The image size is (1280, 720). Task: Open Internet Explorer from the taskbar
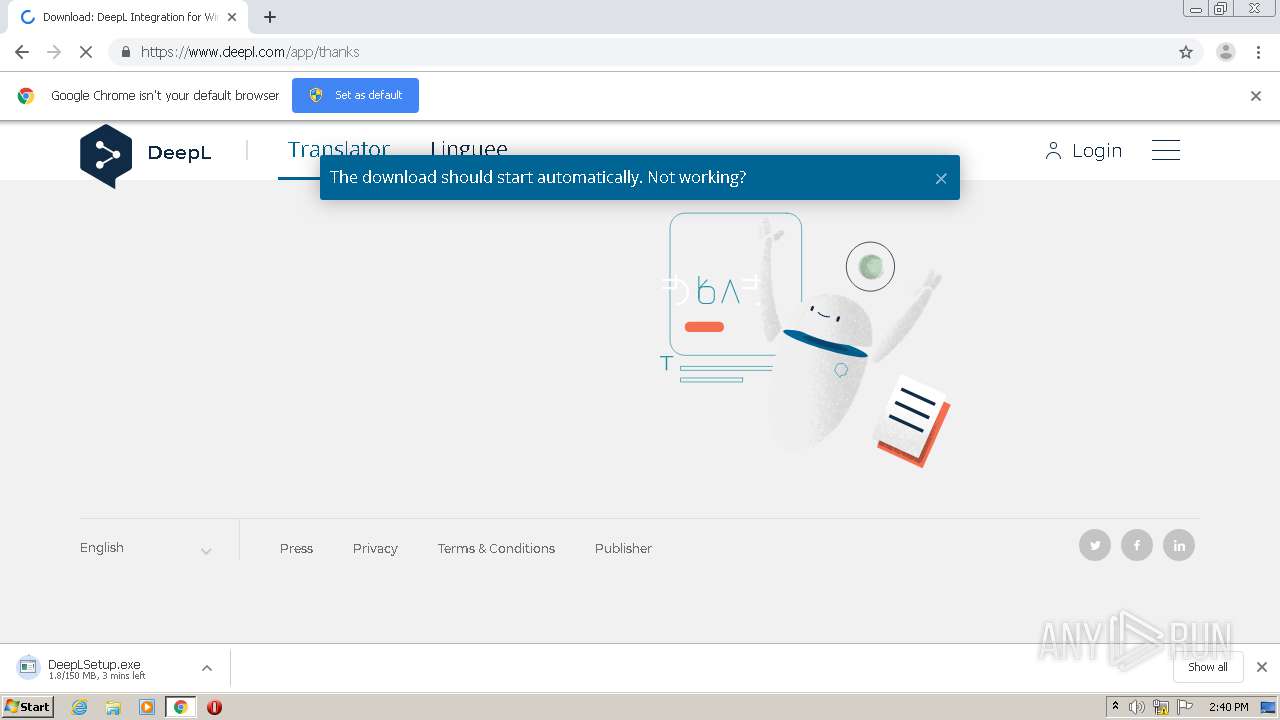coord(80,707)
